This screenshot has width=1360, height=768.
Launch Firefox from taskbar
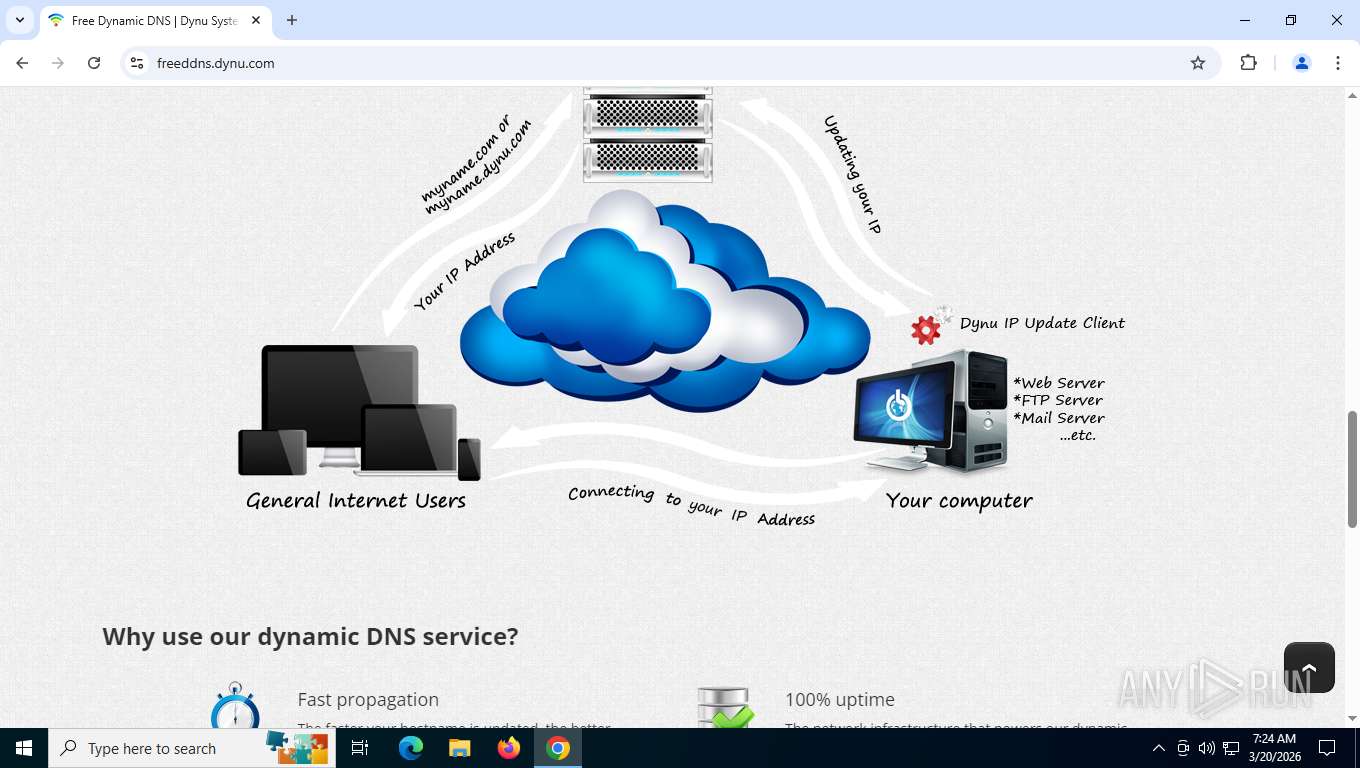tap(509, 748)
